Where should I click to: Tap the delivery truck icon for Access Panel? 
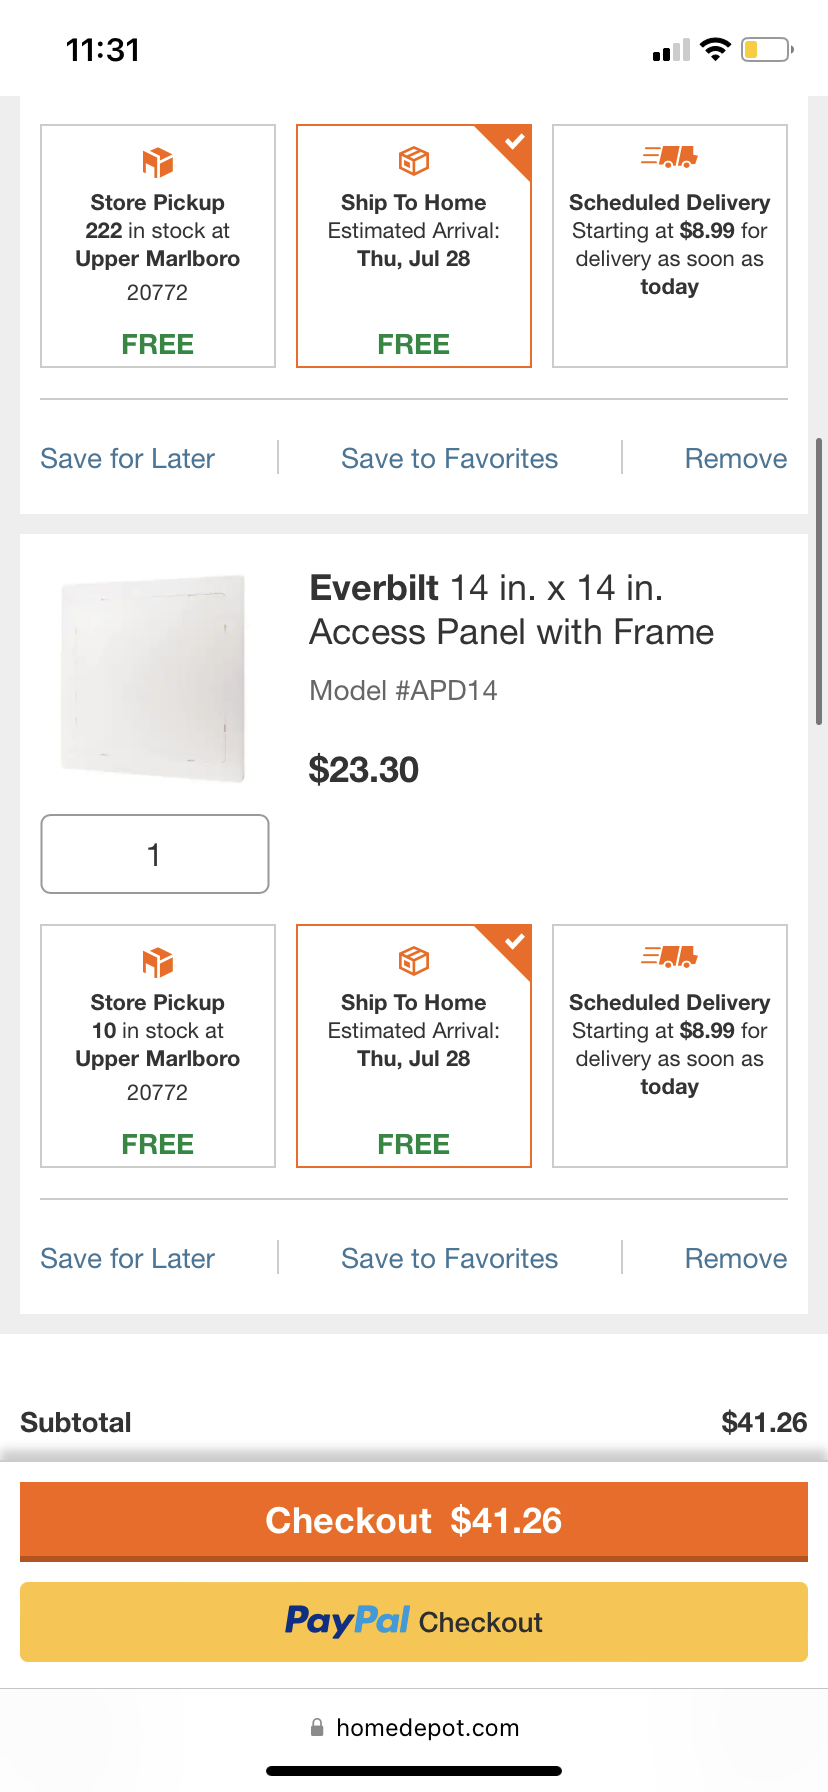(669, 957)
